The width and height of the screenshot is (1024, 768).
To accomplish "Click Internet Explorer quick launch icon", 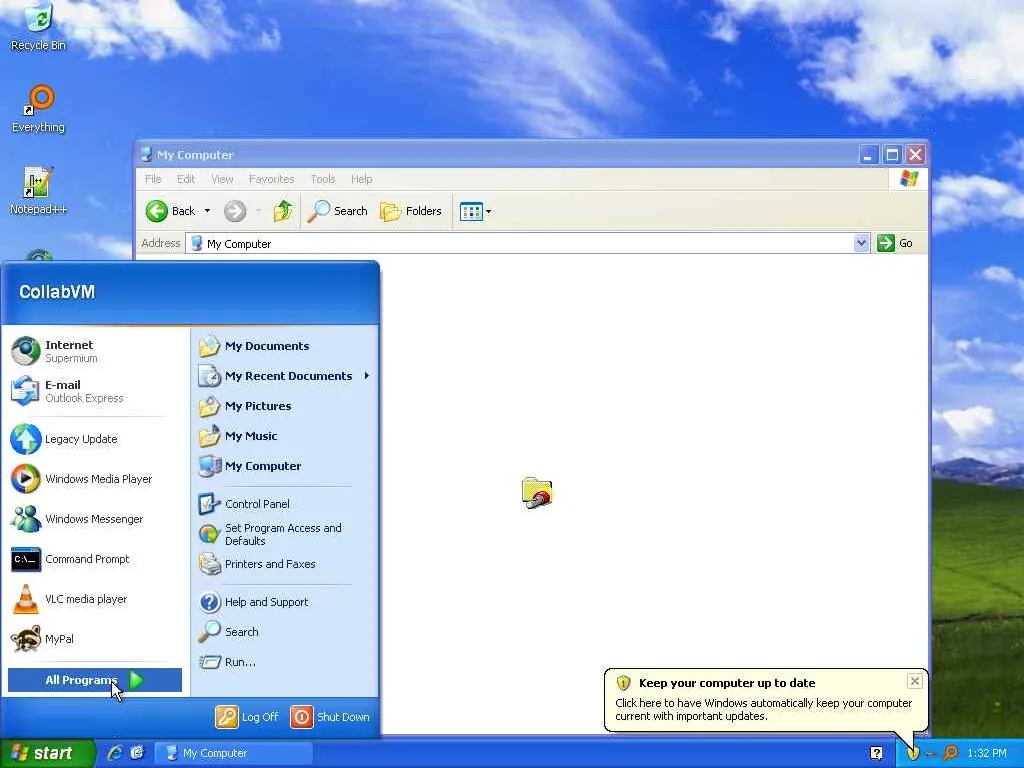I will [115, 753].
